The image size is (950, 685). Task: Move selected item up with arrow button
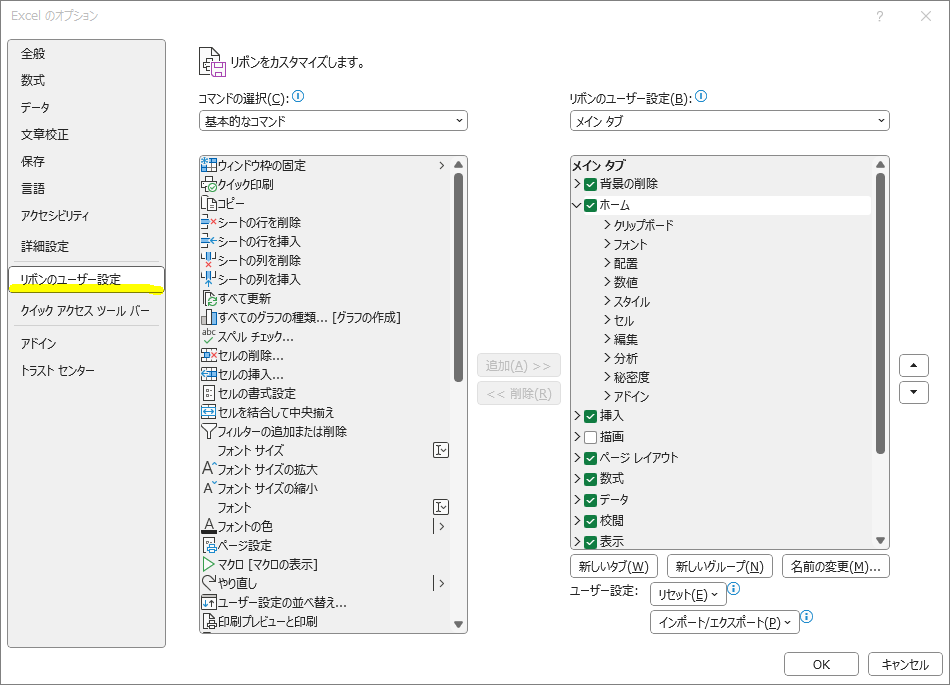point(914,365)
